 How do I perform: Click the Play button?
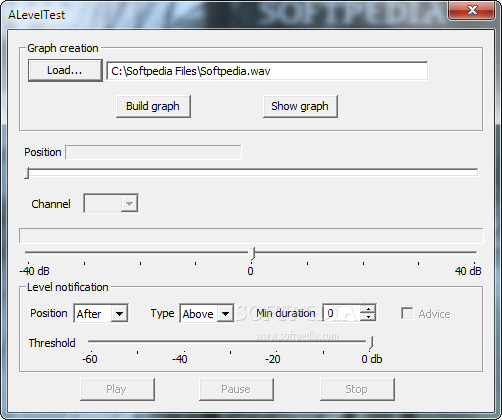point(117,389)
